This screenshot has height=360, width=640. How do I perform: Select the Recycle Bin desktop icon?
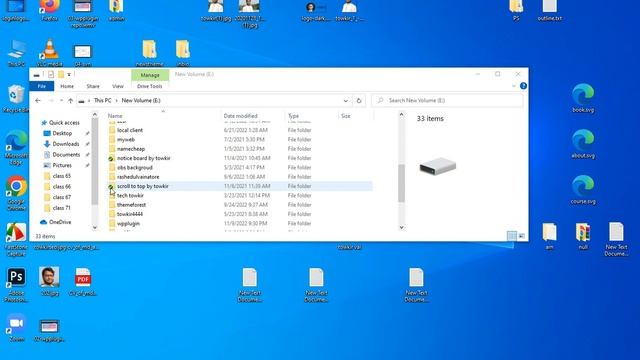point(16,99)
